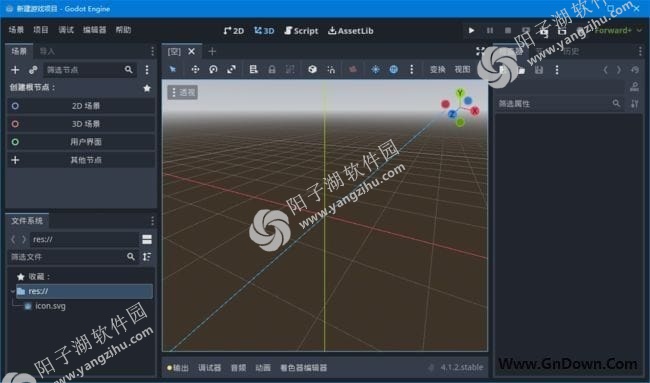Toggle the preview environment globe icon
Image resolution: width=650 pixels, height=383 pixels.
pos(393,69)
